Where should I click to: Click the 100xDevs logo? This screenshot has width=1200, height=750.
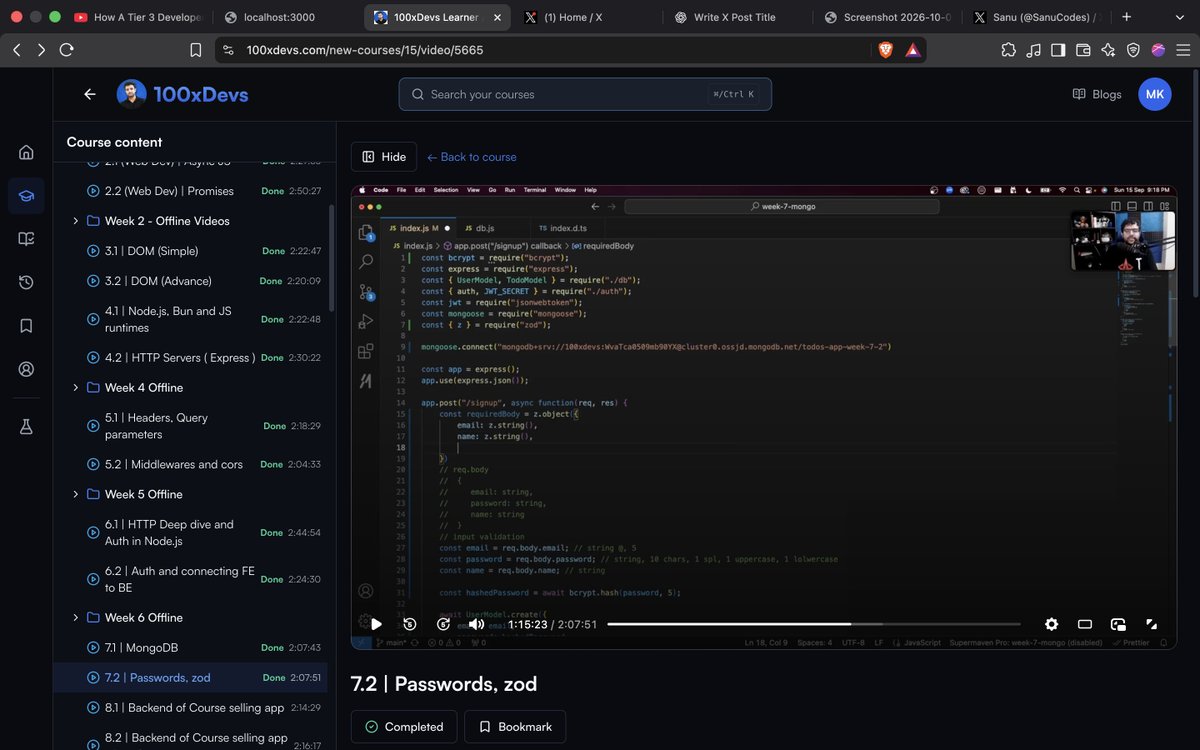183,94
